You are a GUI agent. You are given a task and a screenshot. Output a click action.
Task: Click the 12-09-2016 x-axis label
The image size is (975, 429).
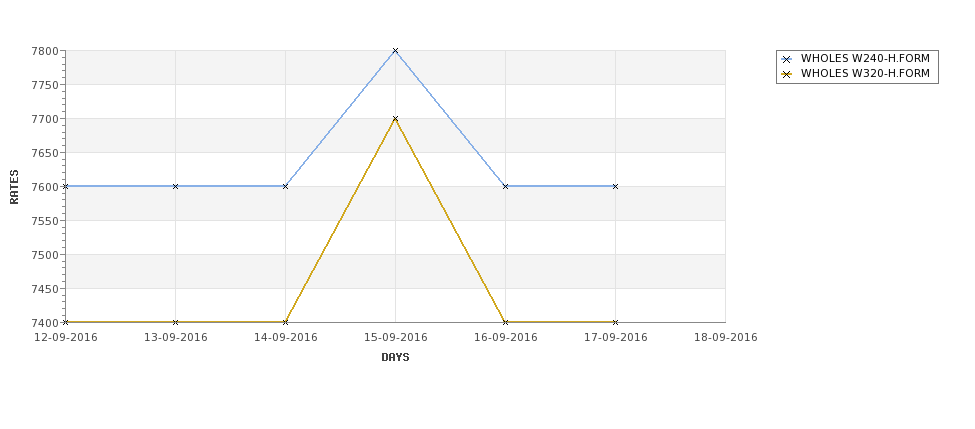[66, 338]
